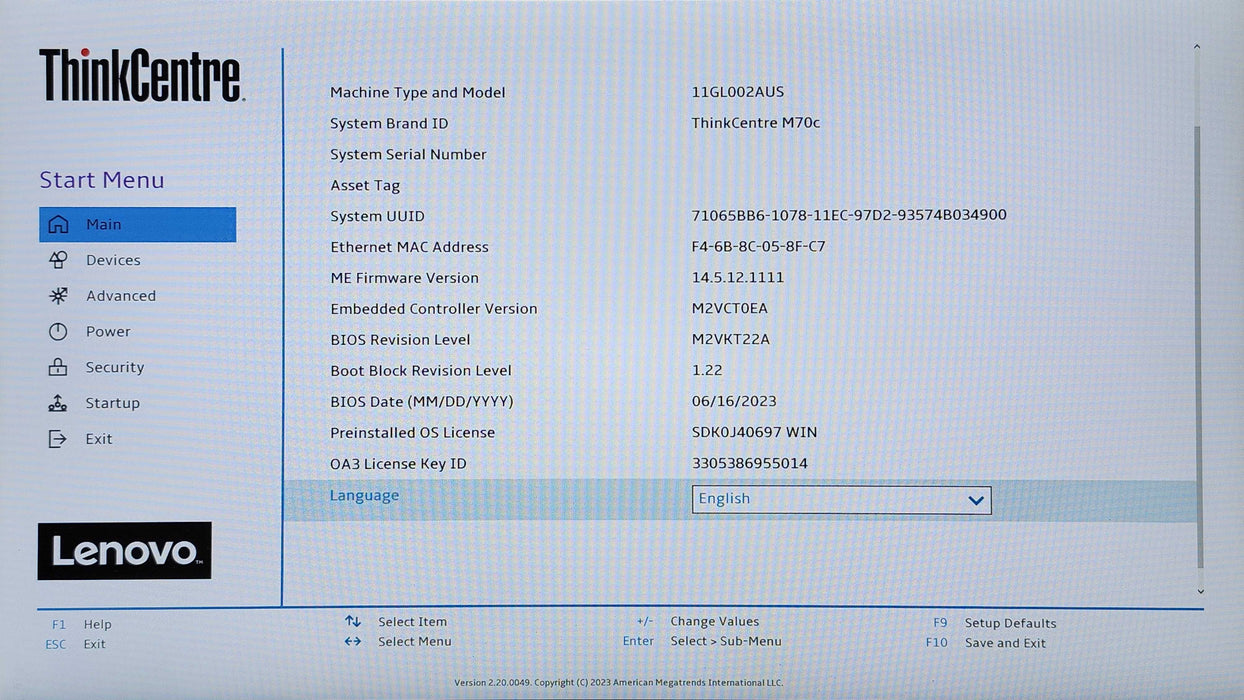
Task: Select the Main home icon
Action: (x=59, y=224)
